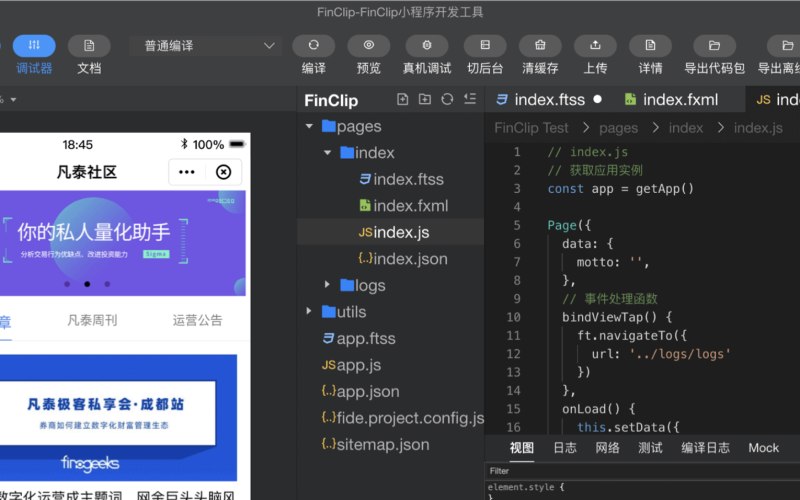This screenshot has width=800, height=500.
Task: Click the '../logs/logs' url string
Action: (x=680, y=354)
